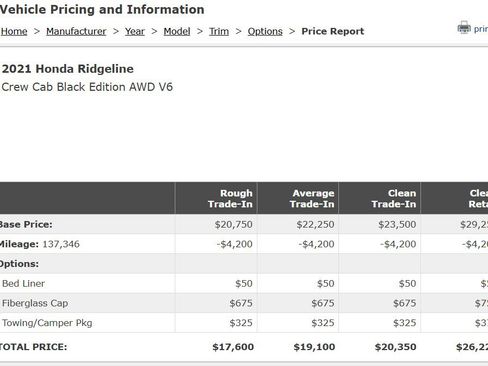Click the Fiberglass Cap option row
This screenshot has height=366, width=488.
point(244,303)
